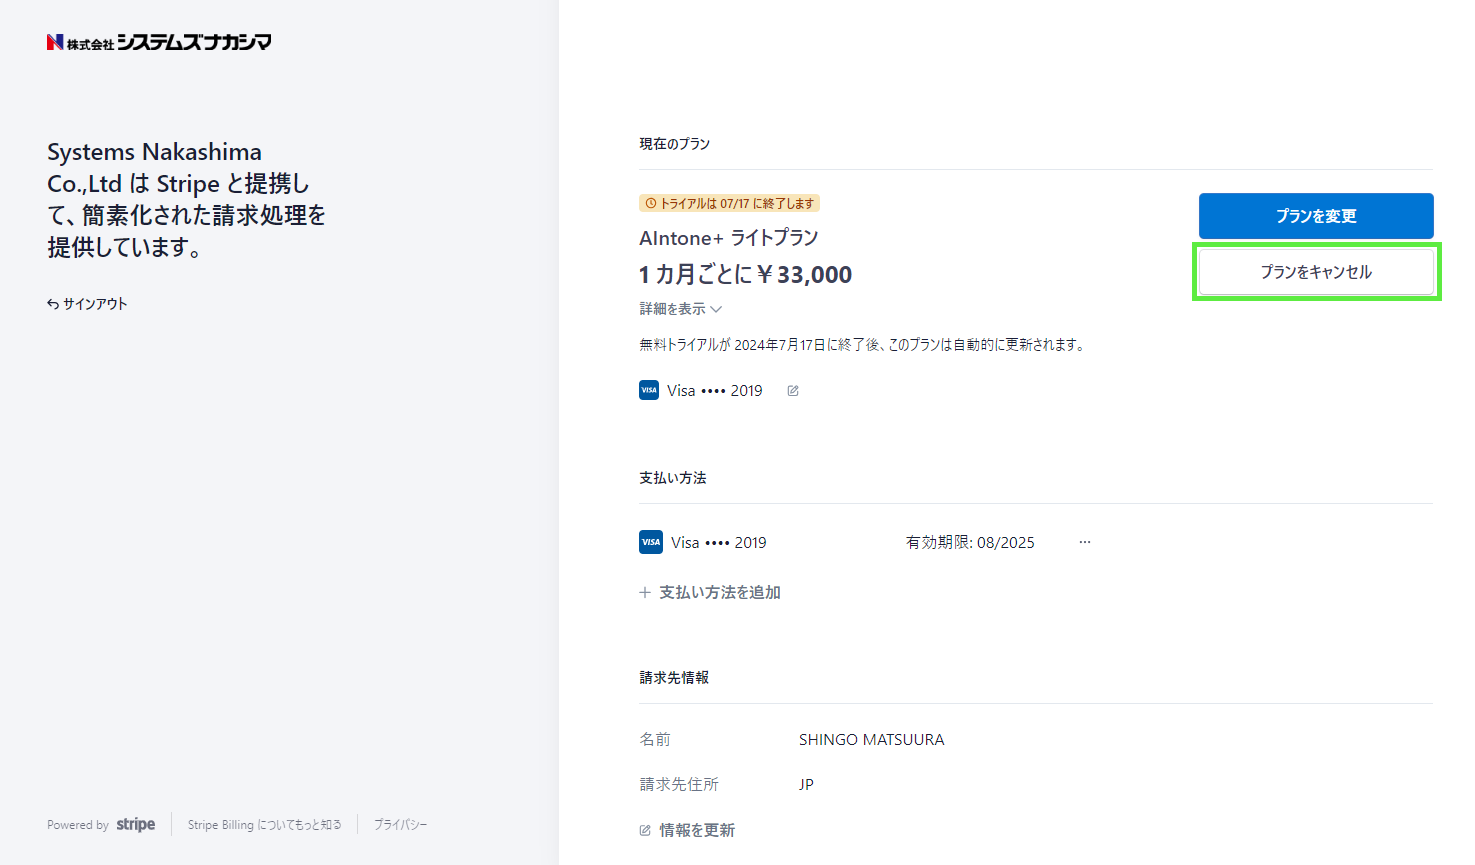Expand plan details via 詳細を表示
This screenshot has width=1475, height=865.
coord(673,309)
